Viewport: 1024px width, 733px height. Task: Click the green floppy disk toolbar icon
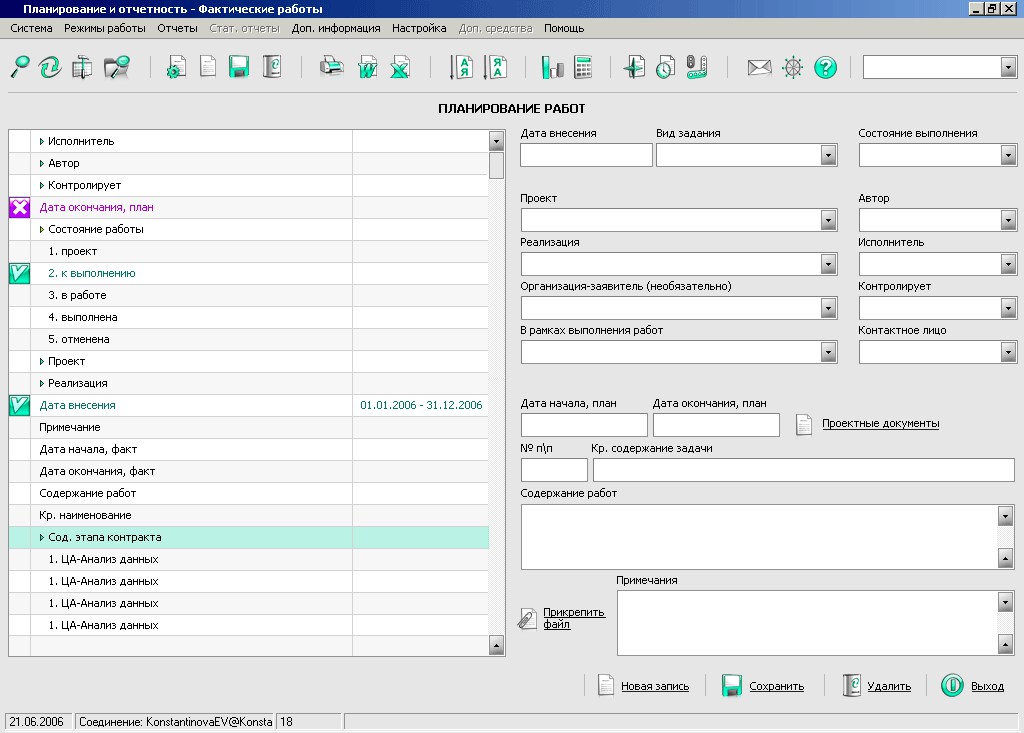coord(239,67)
